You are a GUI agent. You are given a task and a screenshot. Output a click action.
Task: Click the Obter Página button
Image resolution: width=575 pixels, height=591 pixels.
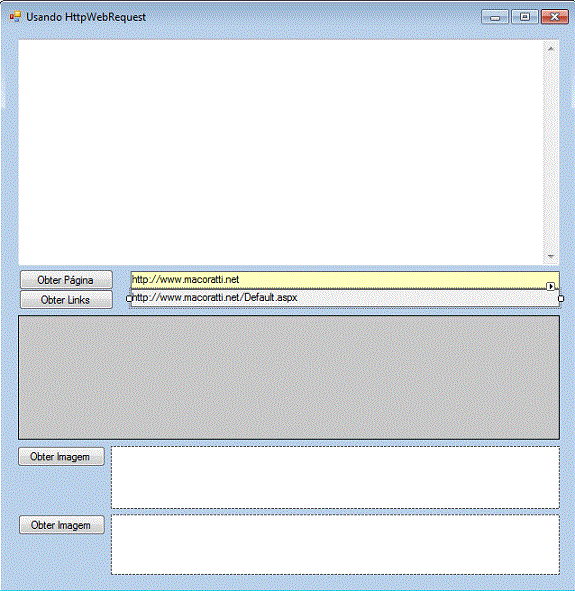pyautogui.click(x=66, y=280)
